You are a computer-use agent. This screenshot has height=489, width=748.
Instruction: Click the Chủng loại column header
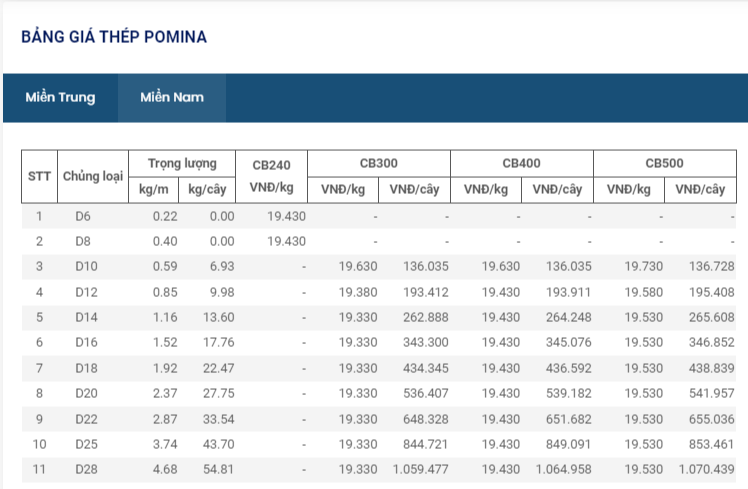pos(93,176)
